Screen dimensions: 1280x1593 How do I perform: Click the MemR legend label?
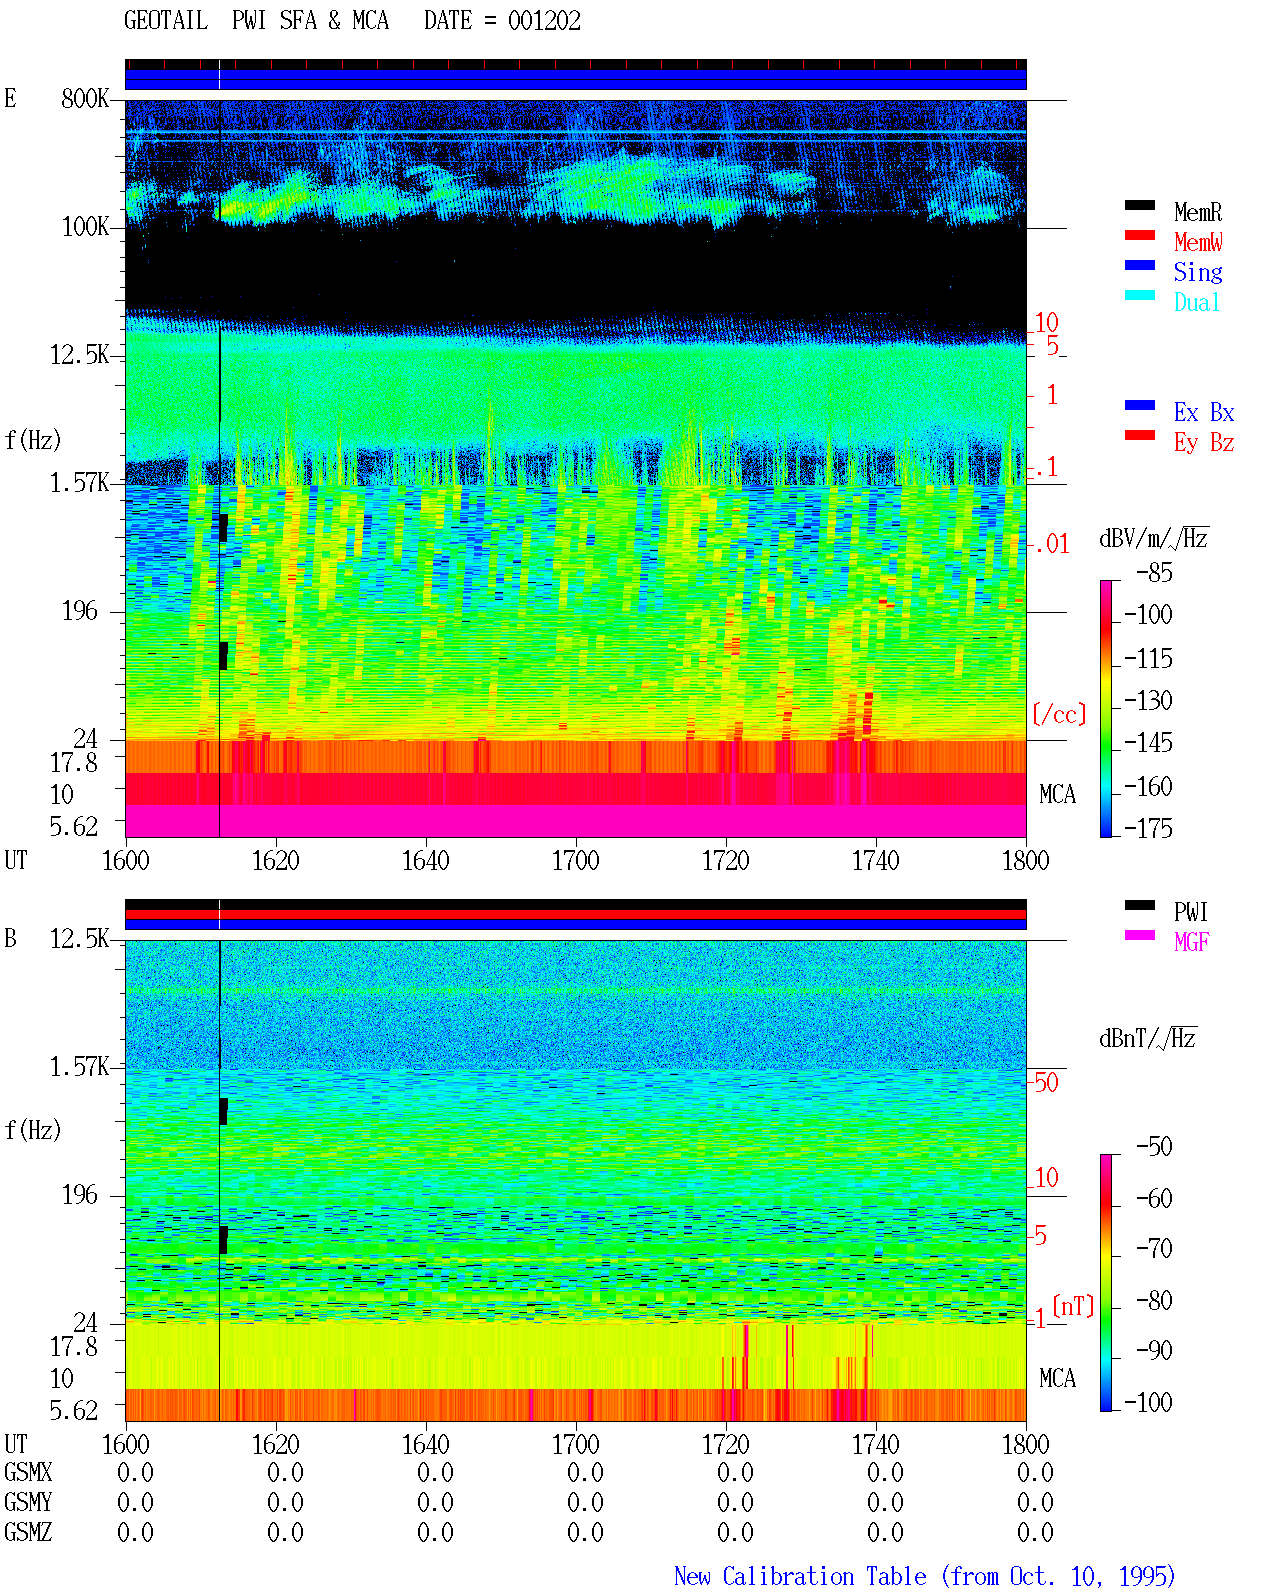pyautogui.click(x=1197, y=212)
